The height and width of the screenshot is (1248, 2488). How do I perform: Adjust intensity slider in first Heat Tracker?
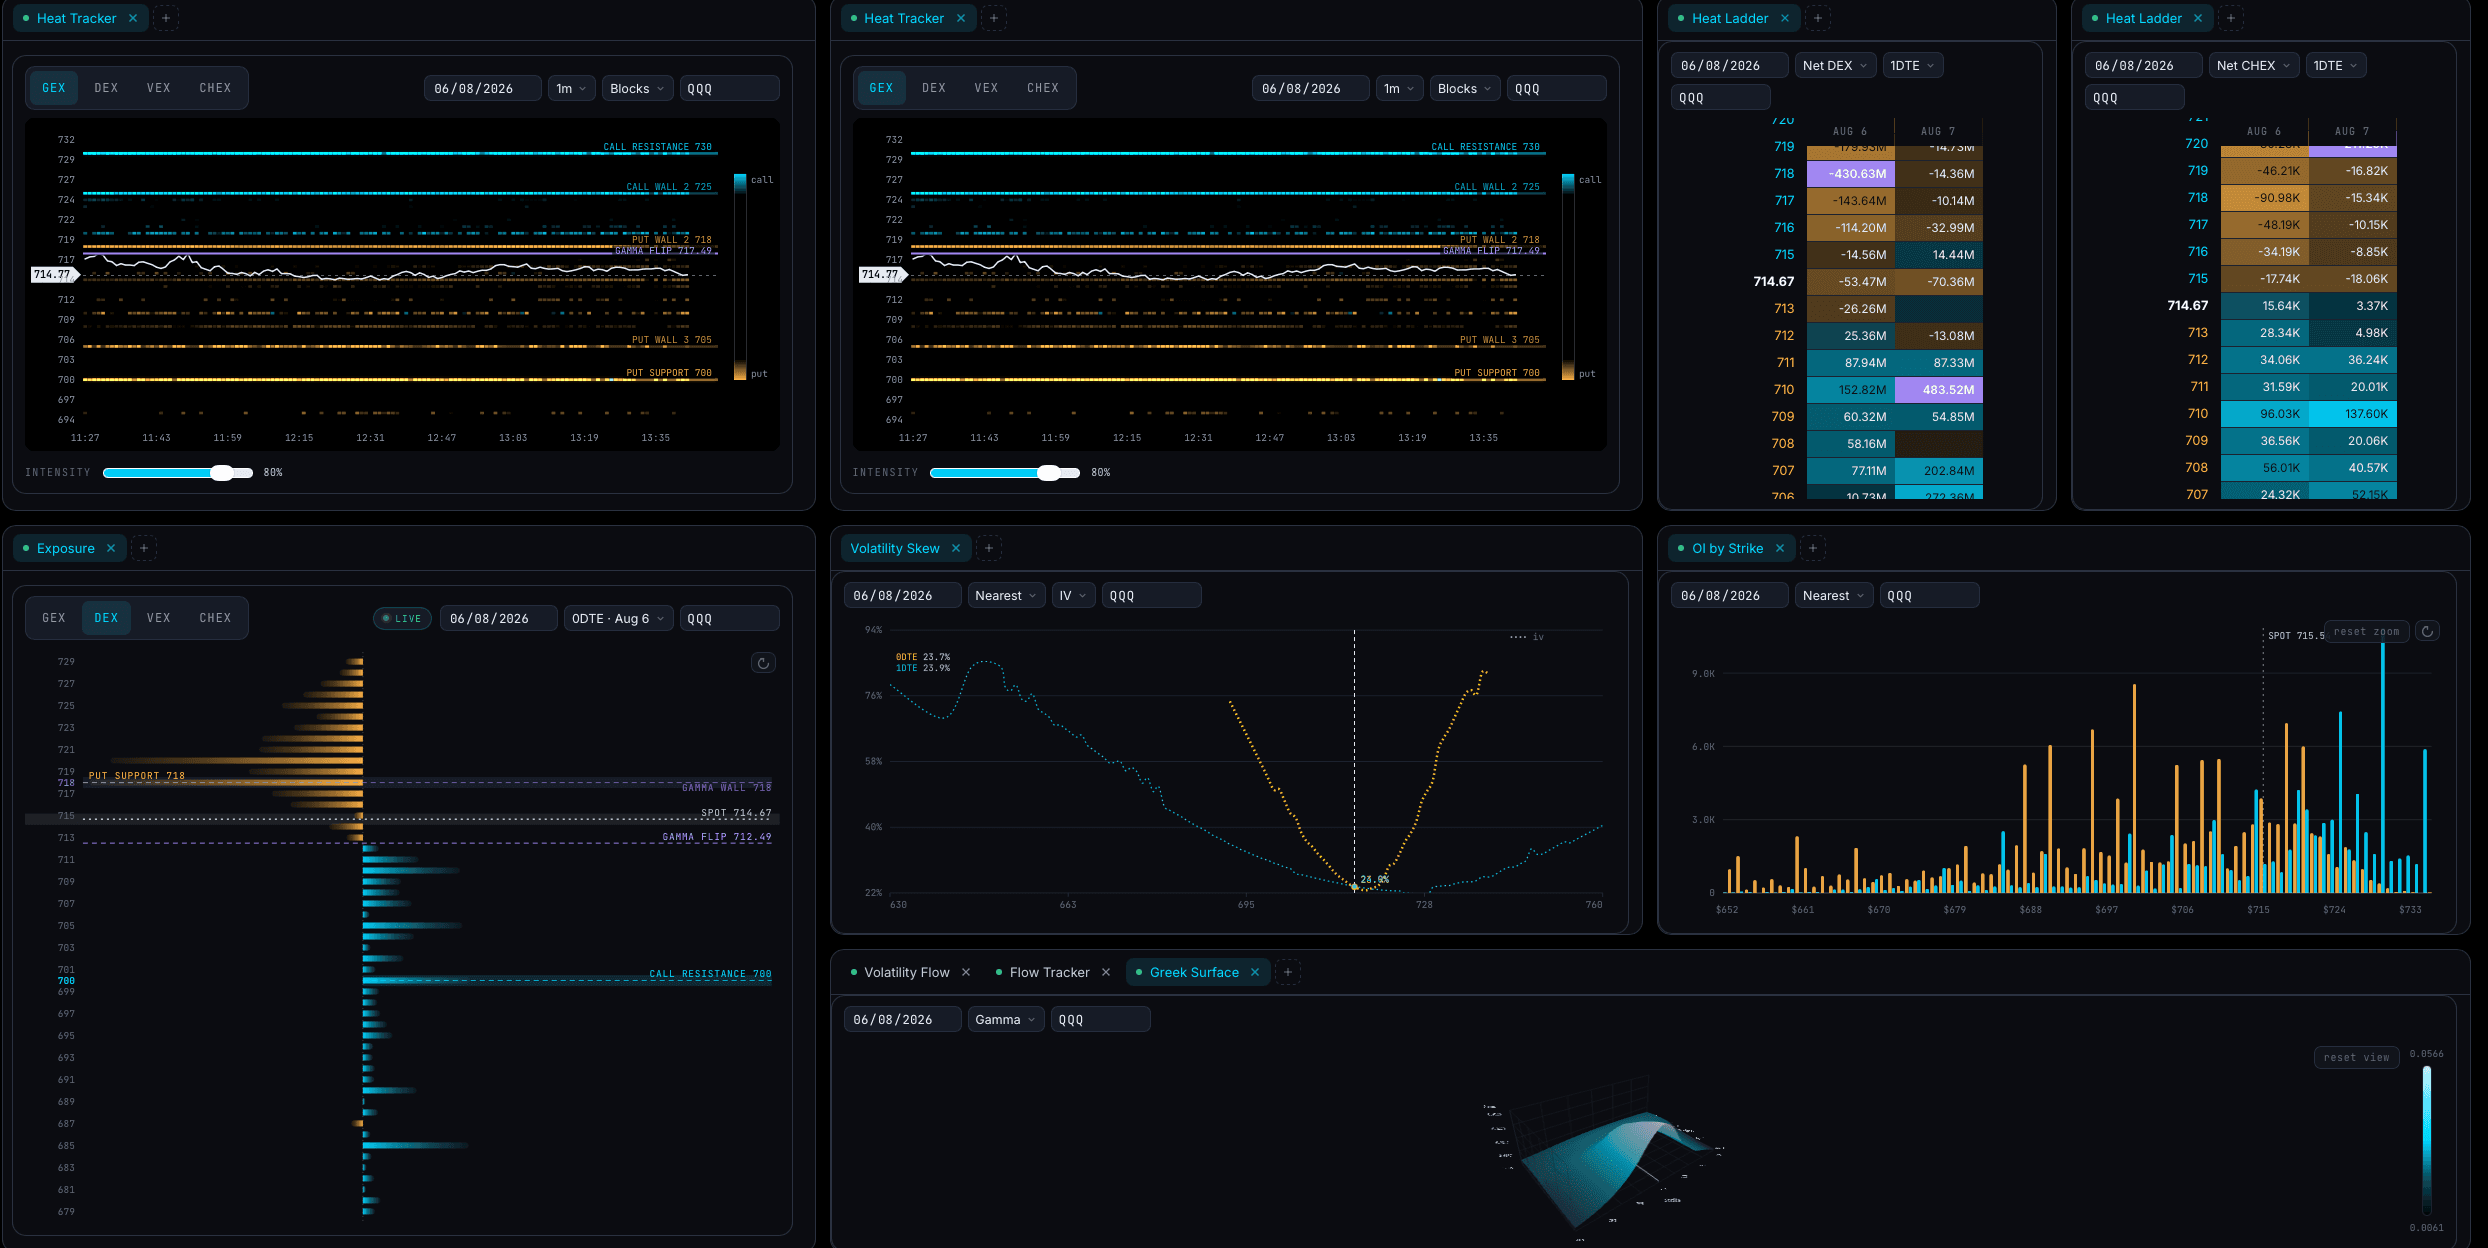tap(178, 472)
